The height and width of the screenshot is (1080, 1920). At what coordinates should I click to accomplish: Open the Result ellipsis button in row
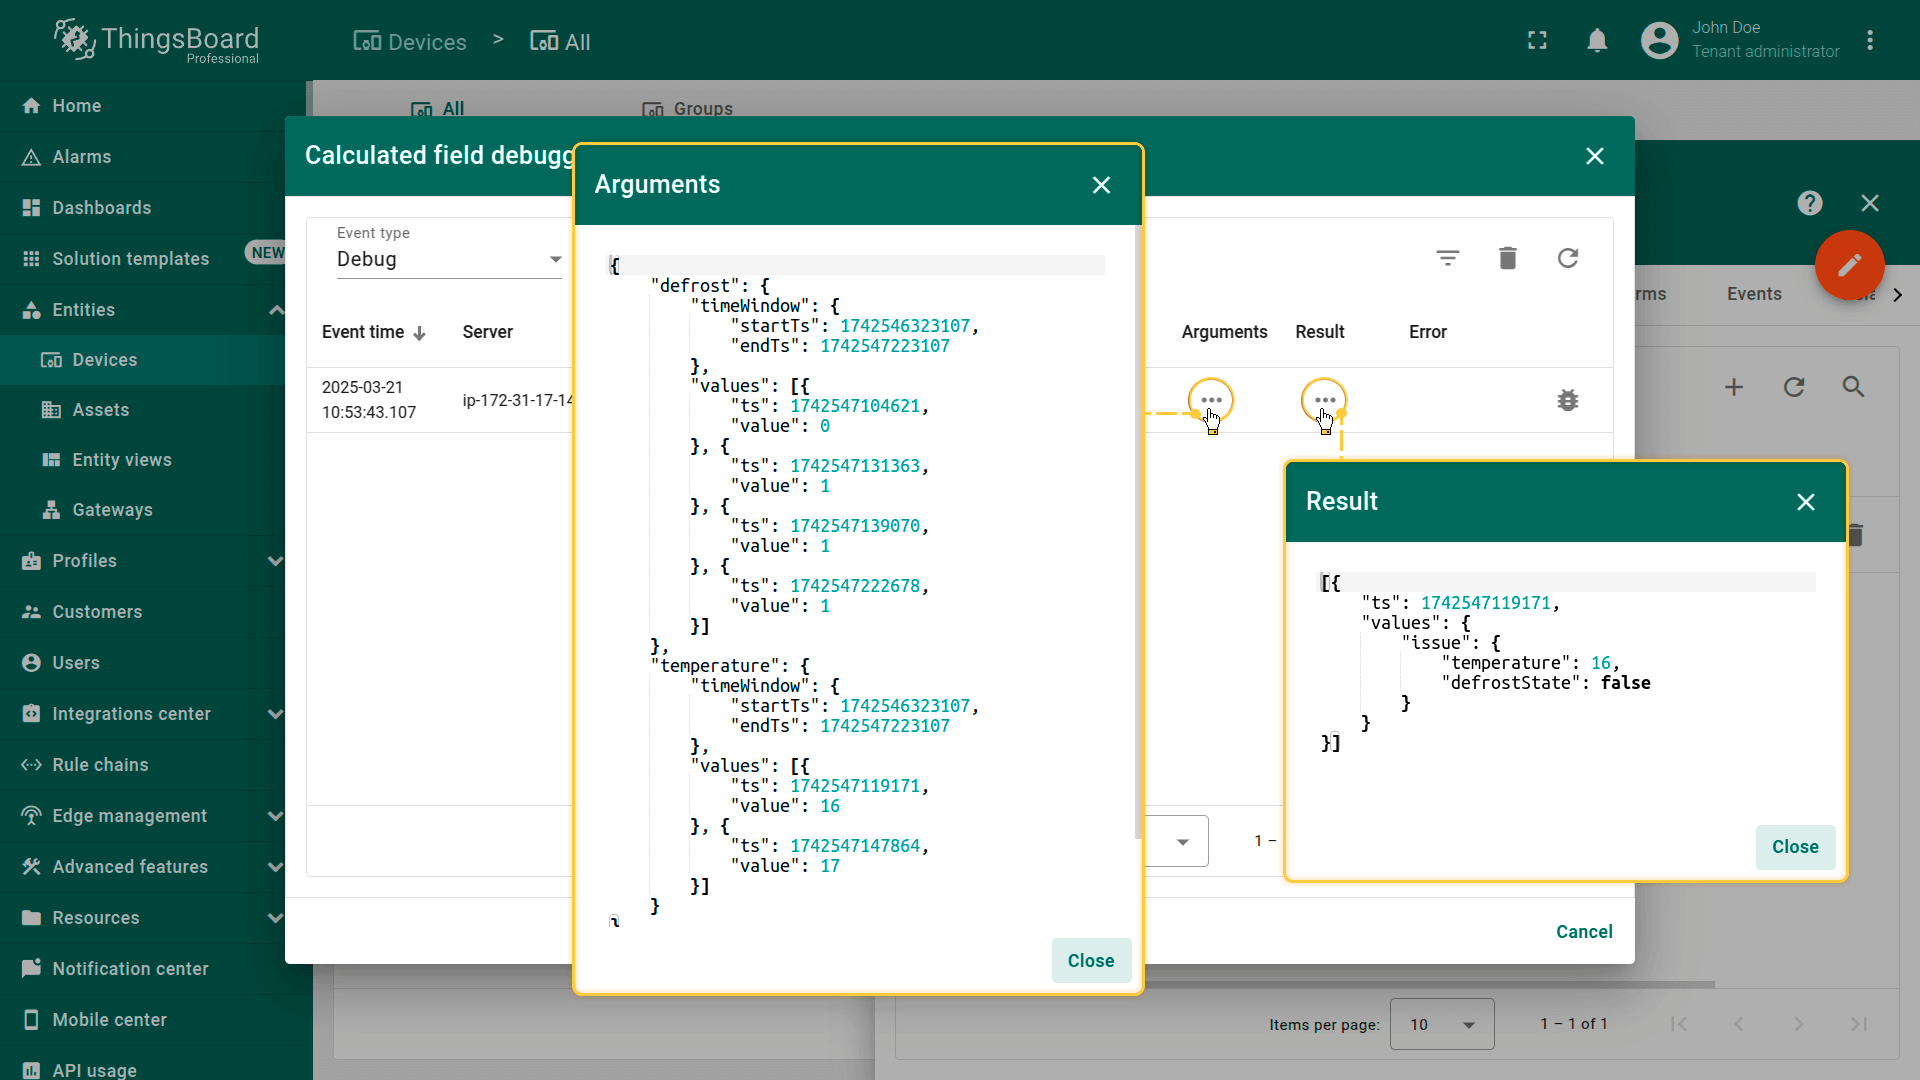click(1324, 401)
